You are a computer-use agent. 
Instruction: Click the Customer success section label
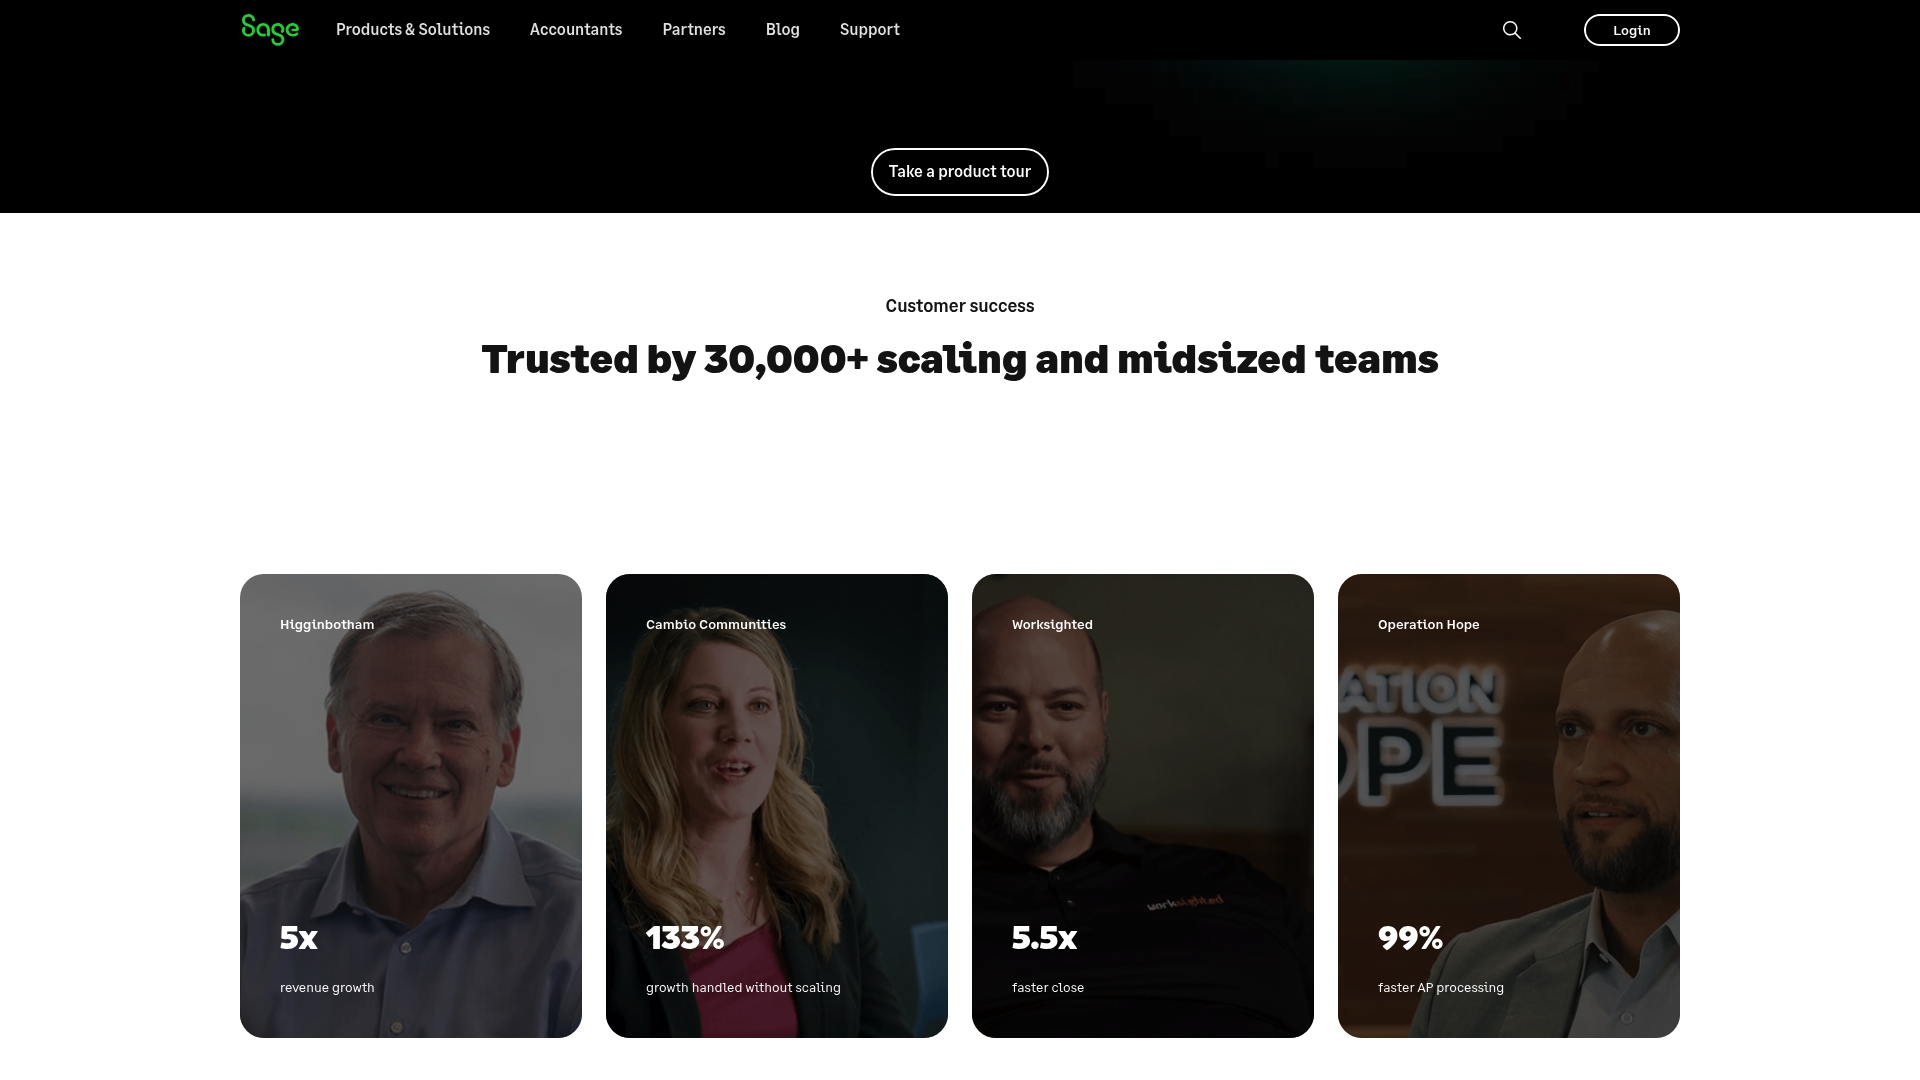pyautogui.click(x=959, y=306)
